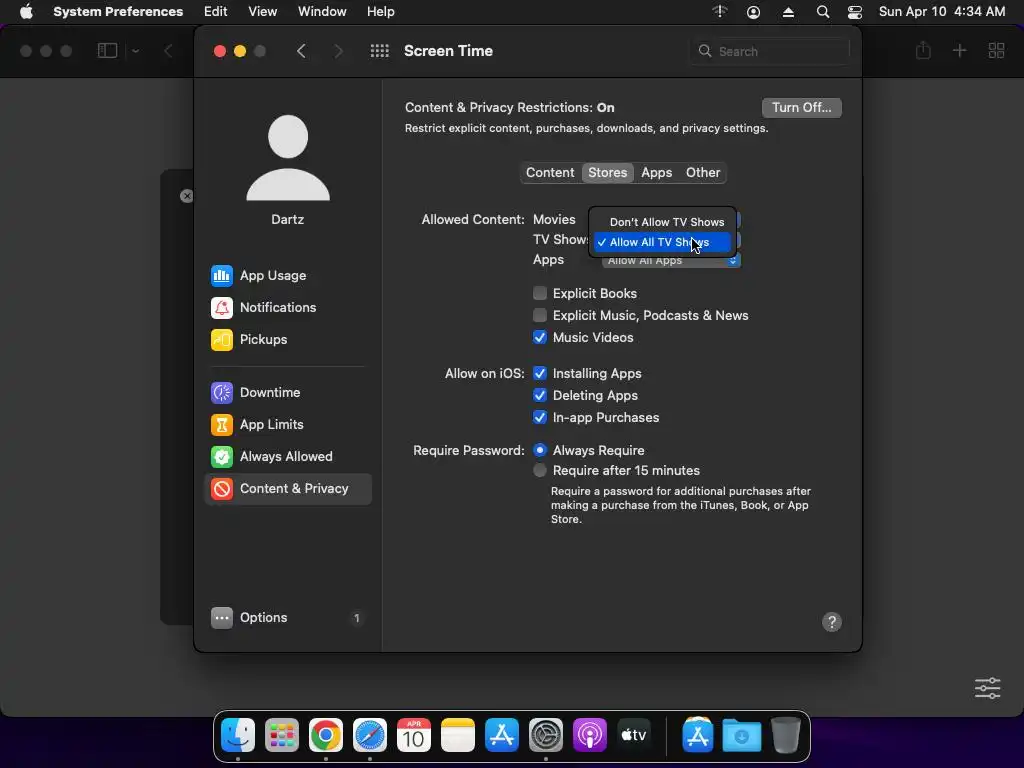
Task: Click sliders icon in the background window
Action: 987,688
